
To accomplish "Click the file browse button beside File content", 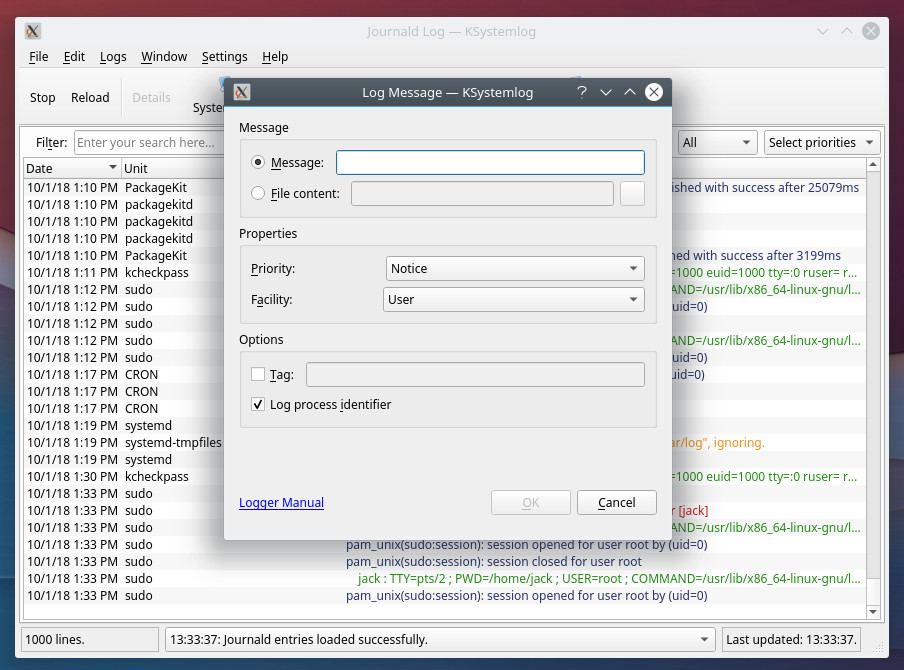I will 632,193.
